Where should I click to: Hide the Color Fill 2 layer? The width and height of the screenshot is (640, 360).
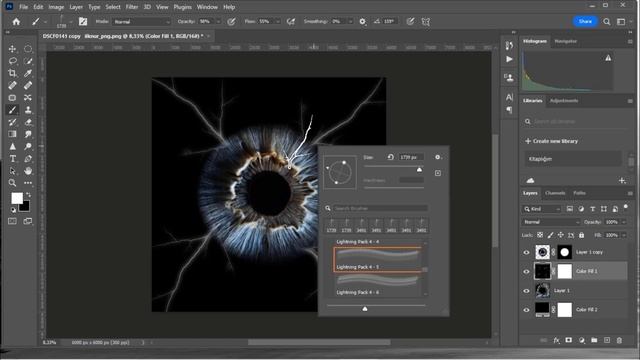(527, 310)
